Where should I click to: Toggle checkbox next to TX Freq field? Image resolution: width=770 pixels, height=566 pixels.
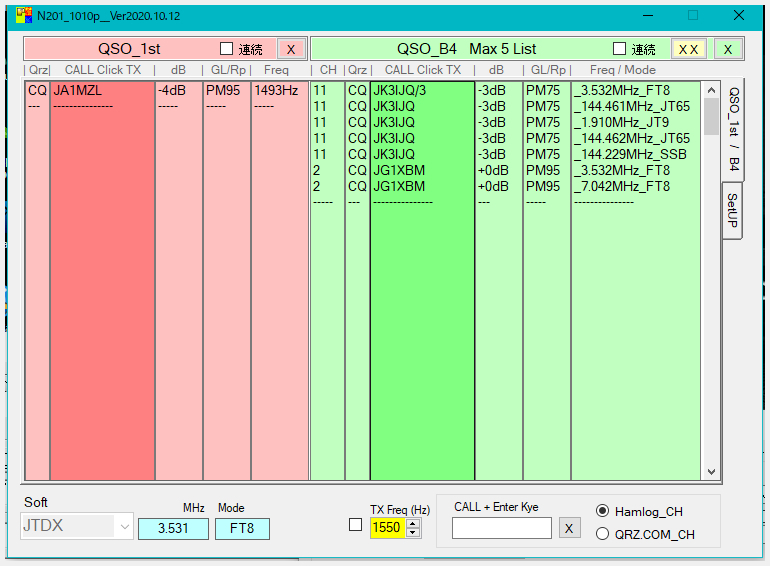pos(355,526)
